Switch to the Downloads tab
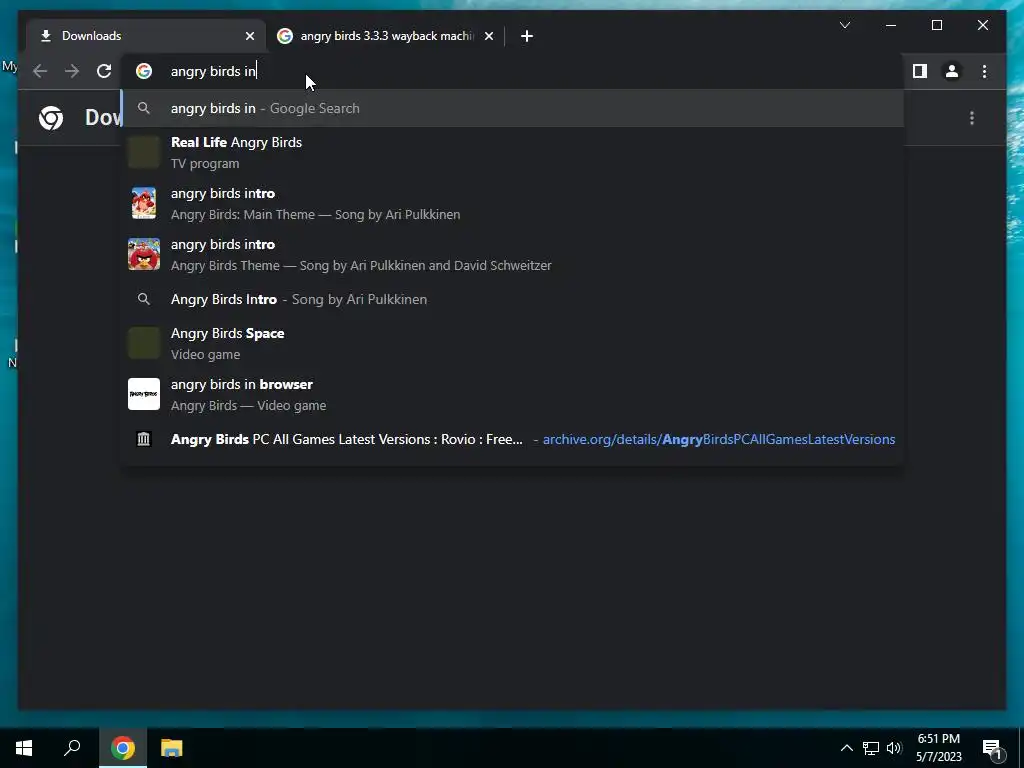Image resolution: width=1024 pixels, height=768 pixels. (146, 36)
